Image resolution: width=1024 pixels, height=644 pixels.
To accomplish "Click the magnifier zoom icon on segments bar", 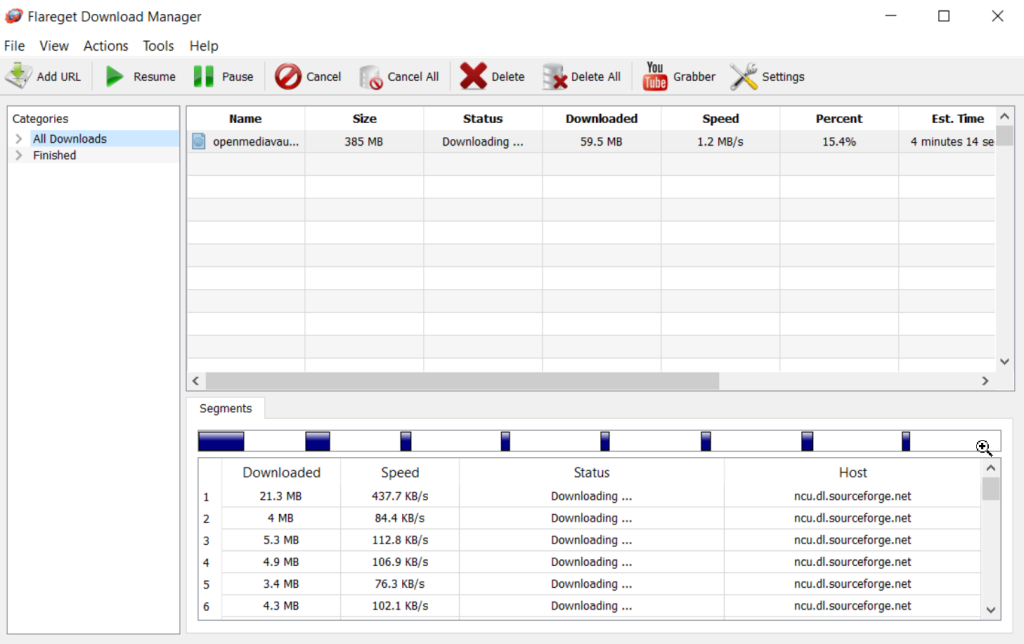I will pos(984,447).
